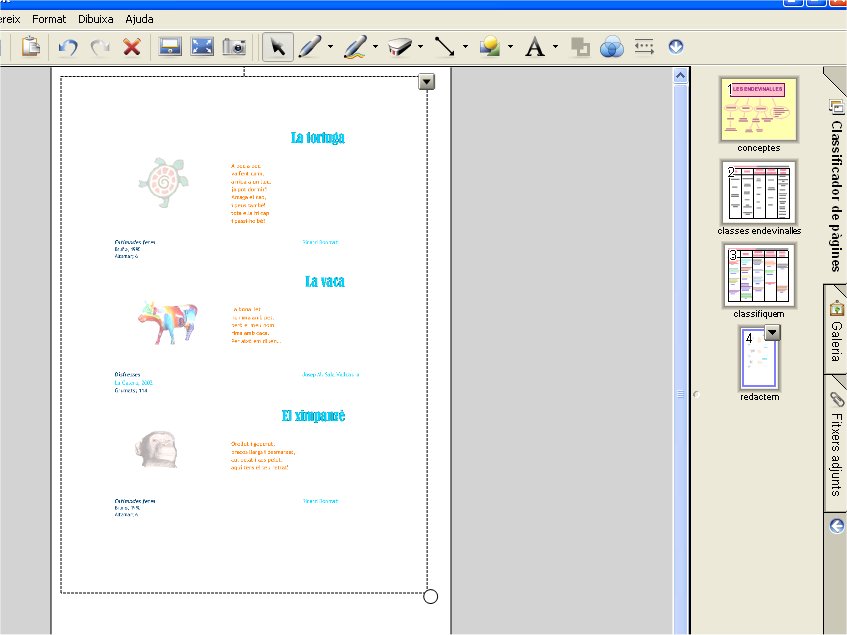Screen dimensions: 847x635
Task: Move toolbar with blue down-arrow icon
Action: [x=676, y=47]
